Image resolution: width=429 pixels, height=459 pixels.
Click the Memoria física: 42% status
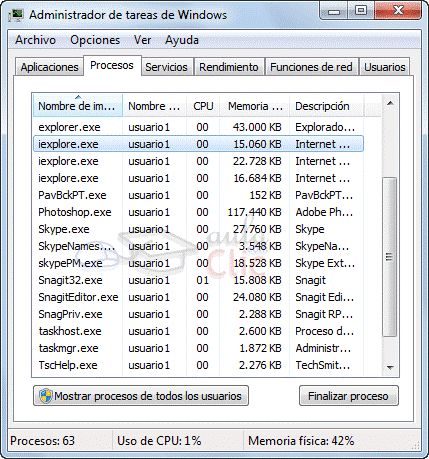[x=301, y=441]
